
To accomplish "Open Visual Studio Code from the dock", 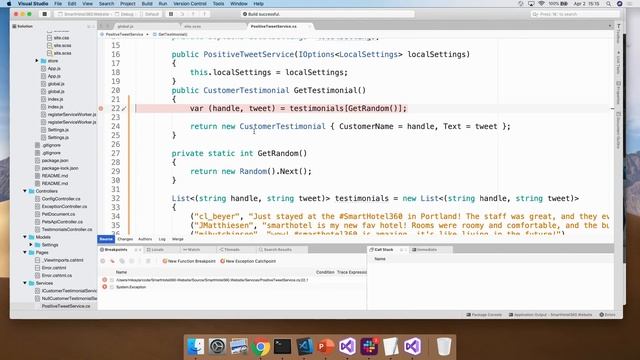I will click(x=304, y=347).
